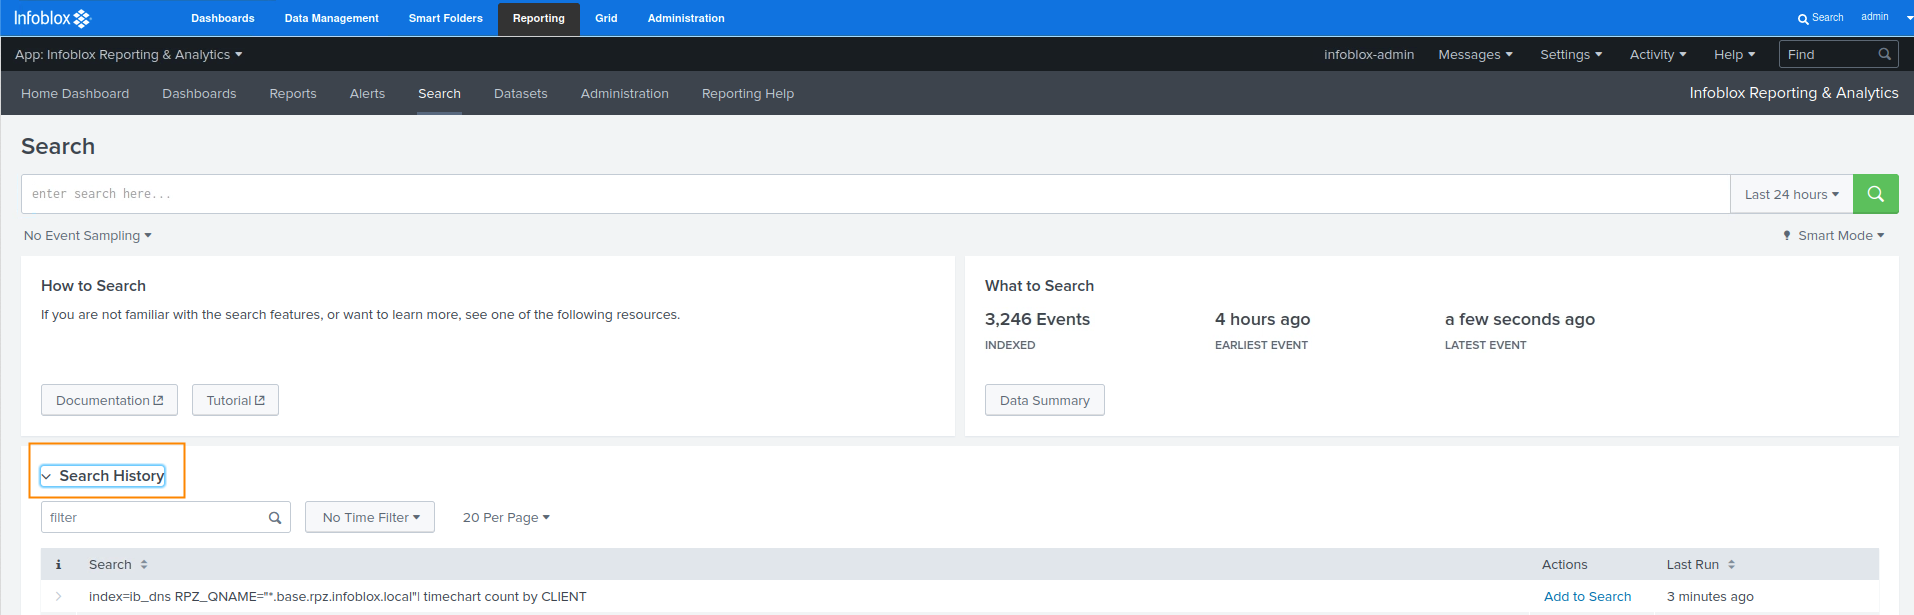
Task: Open the Help dropdown
Action: 1734,55
